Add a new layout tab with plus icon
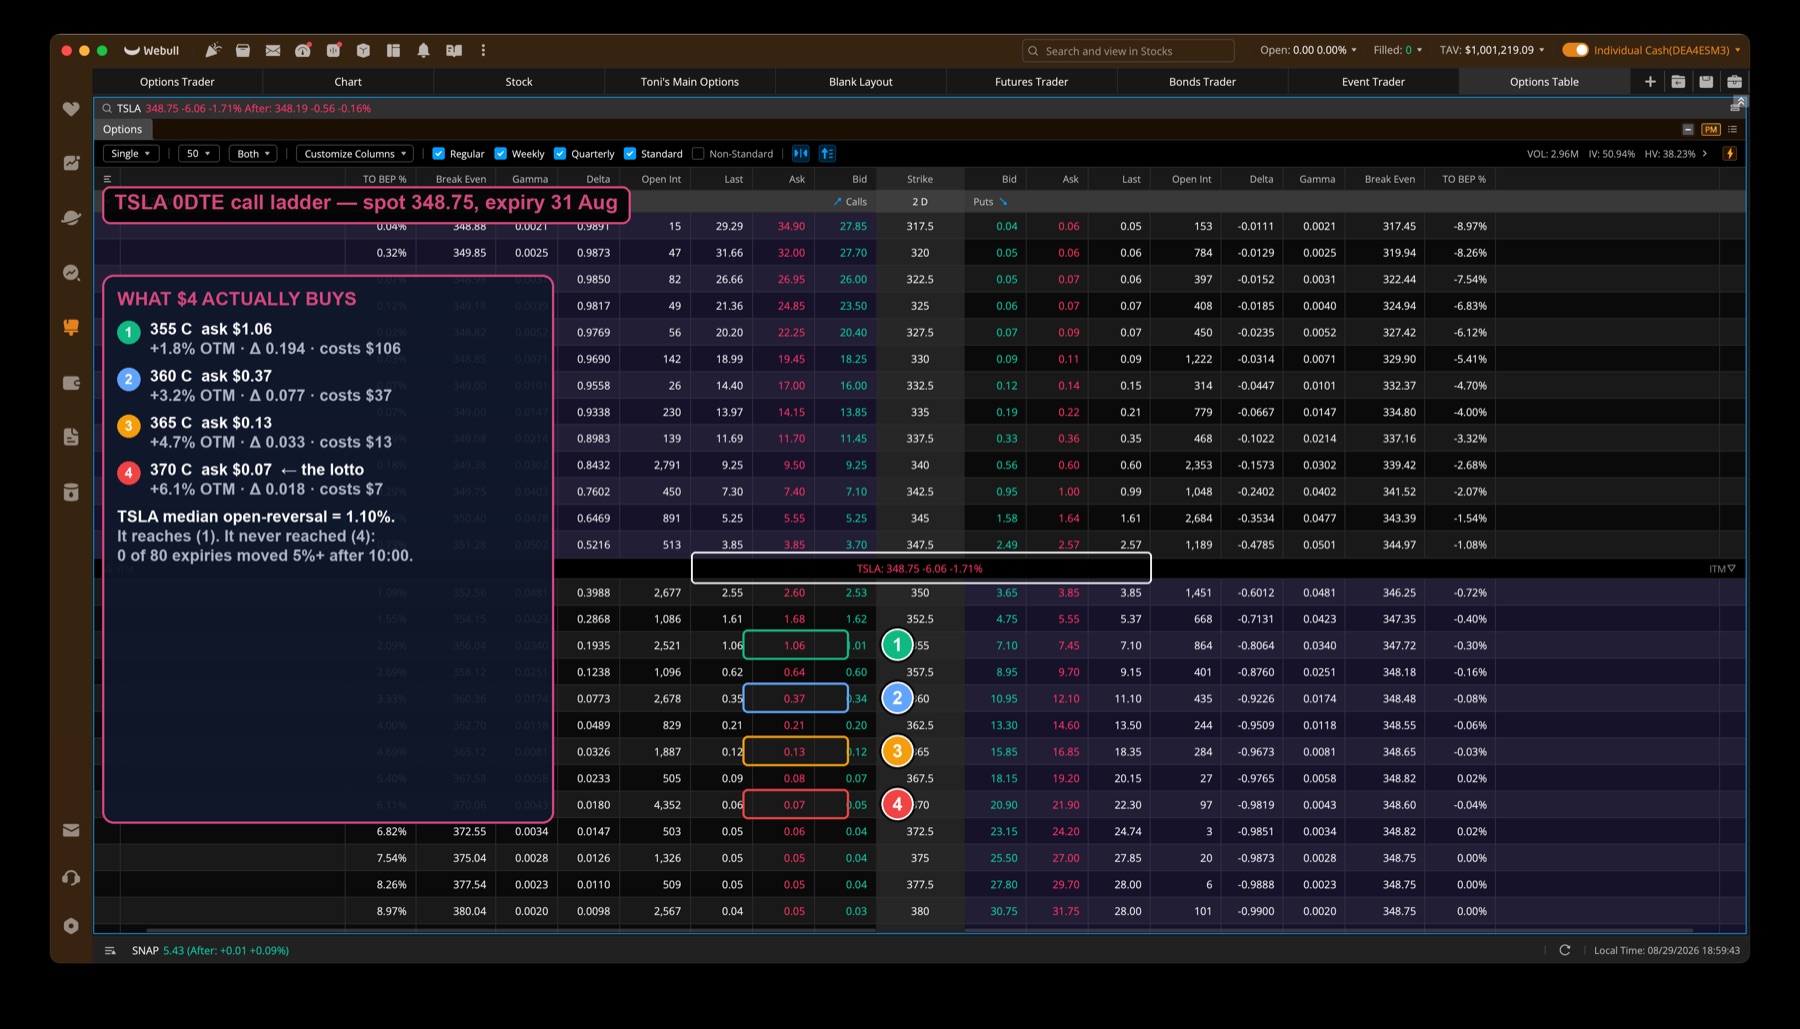The image size is (1800, 1029). [x=1650, y=82]
